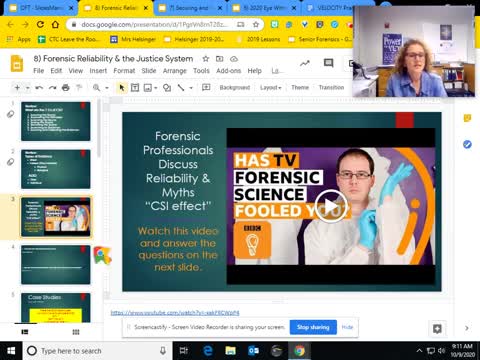This screenshot has width=480, height=360.
Task: Expand the side panel chevron
Action: pos(467,328)
